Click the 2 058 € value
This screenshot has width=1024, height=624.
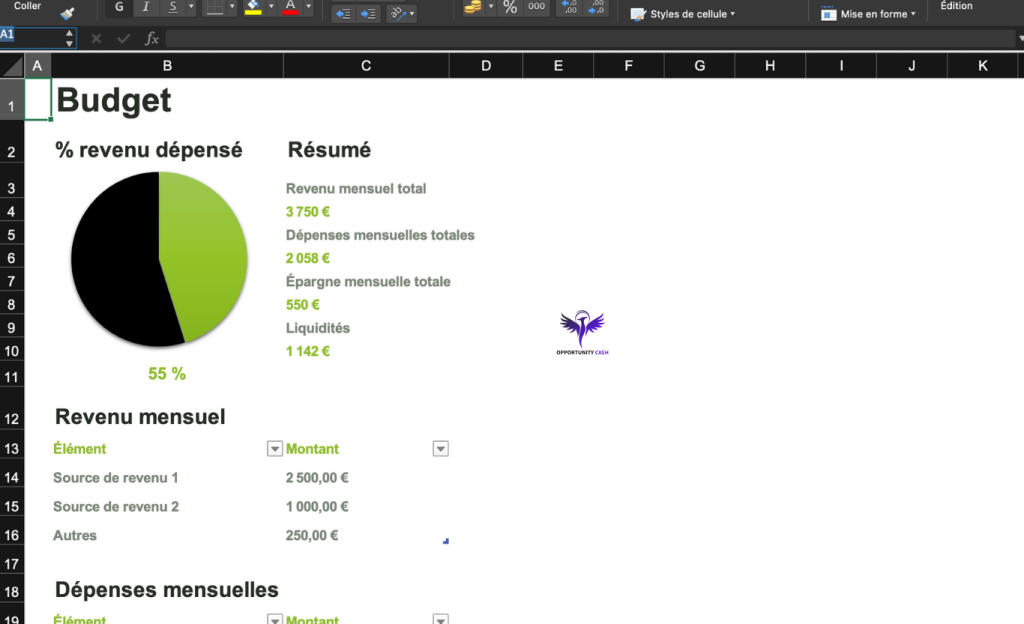coord(308,258)
